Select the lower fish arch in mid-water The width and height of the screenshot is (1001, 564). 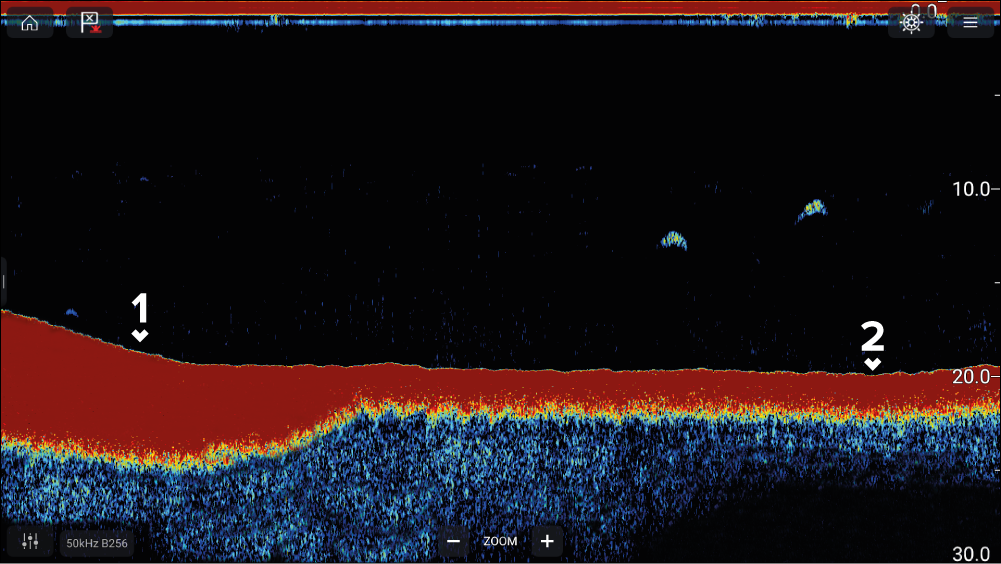pos(674,239)
